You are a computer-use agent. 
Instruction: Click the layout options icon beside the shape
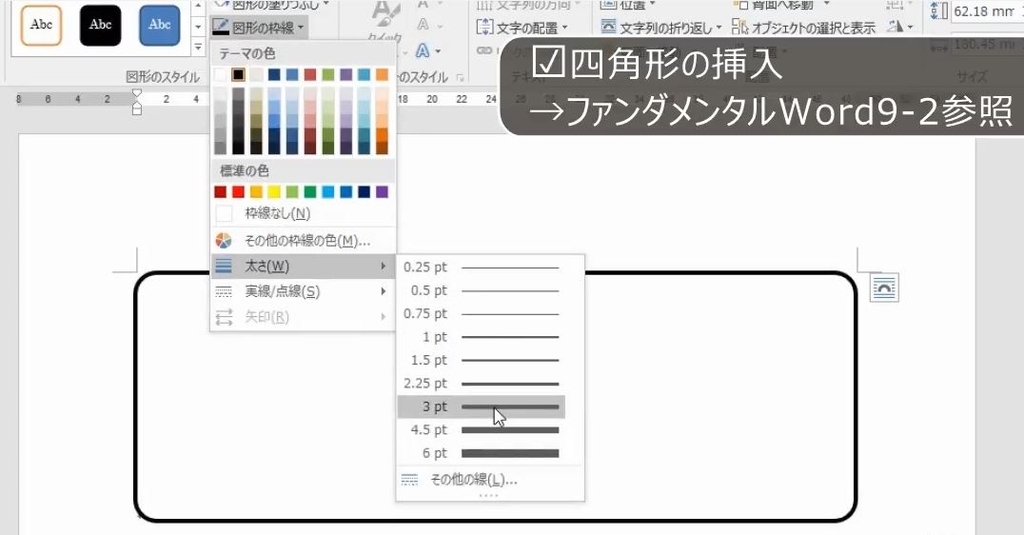(884, 287)
